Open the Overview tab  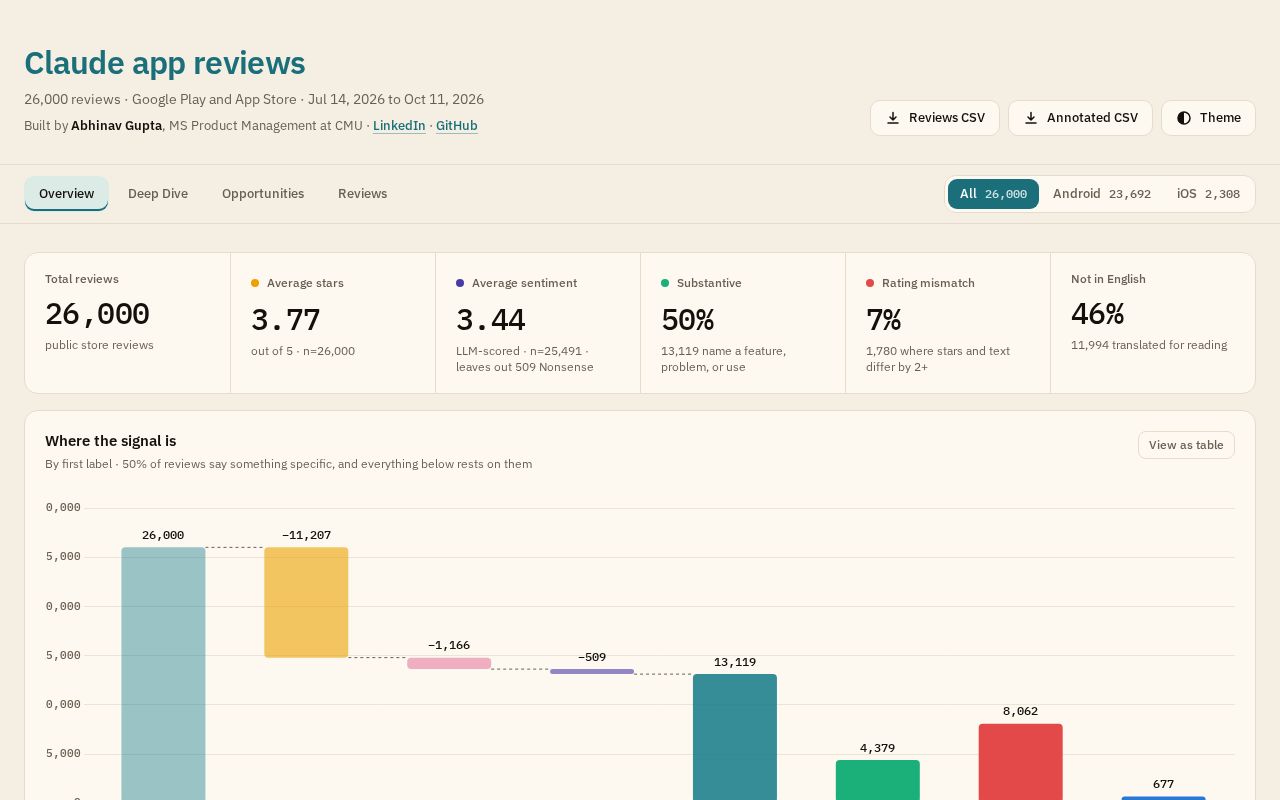(66, 194)
